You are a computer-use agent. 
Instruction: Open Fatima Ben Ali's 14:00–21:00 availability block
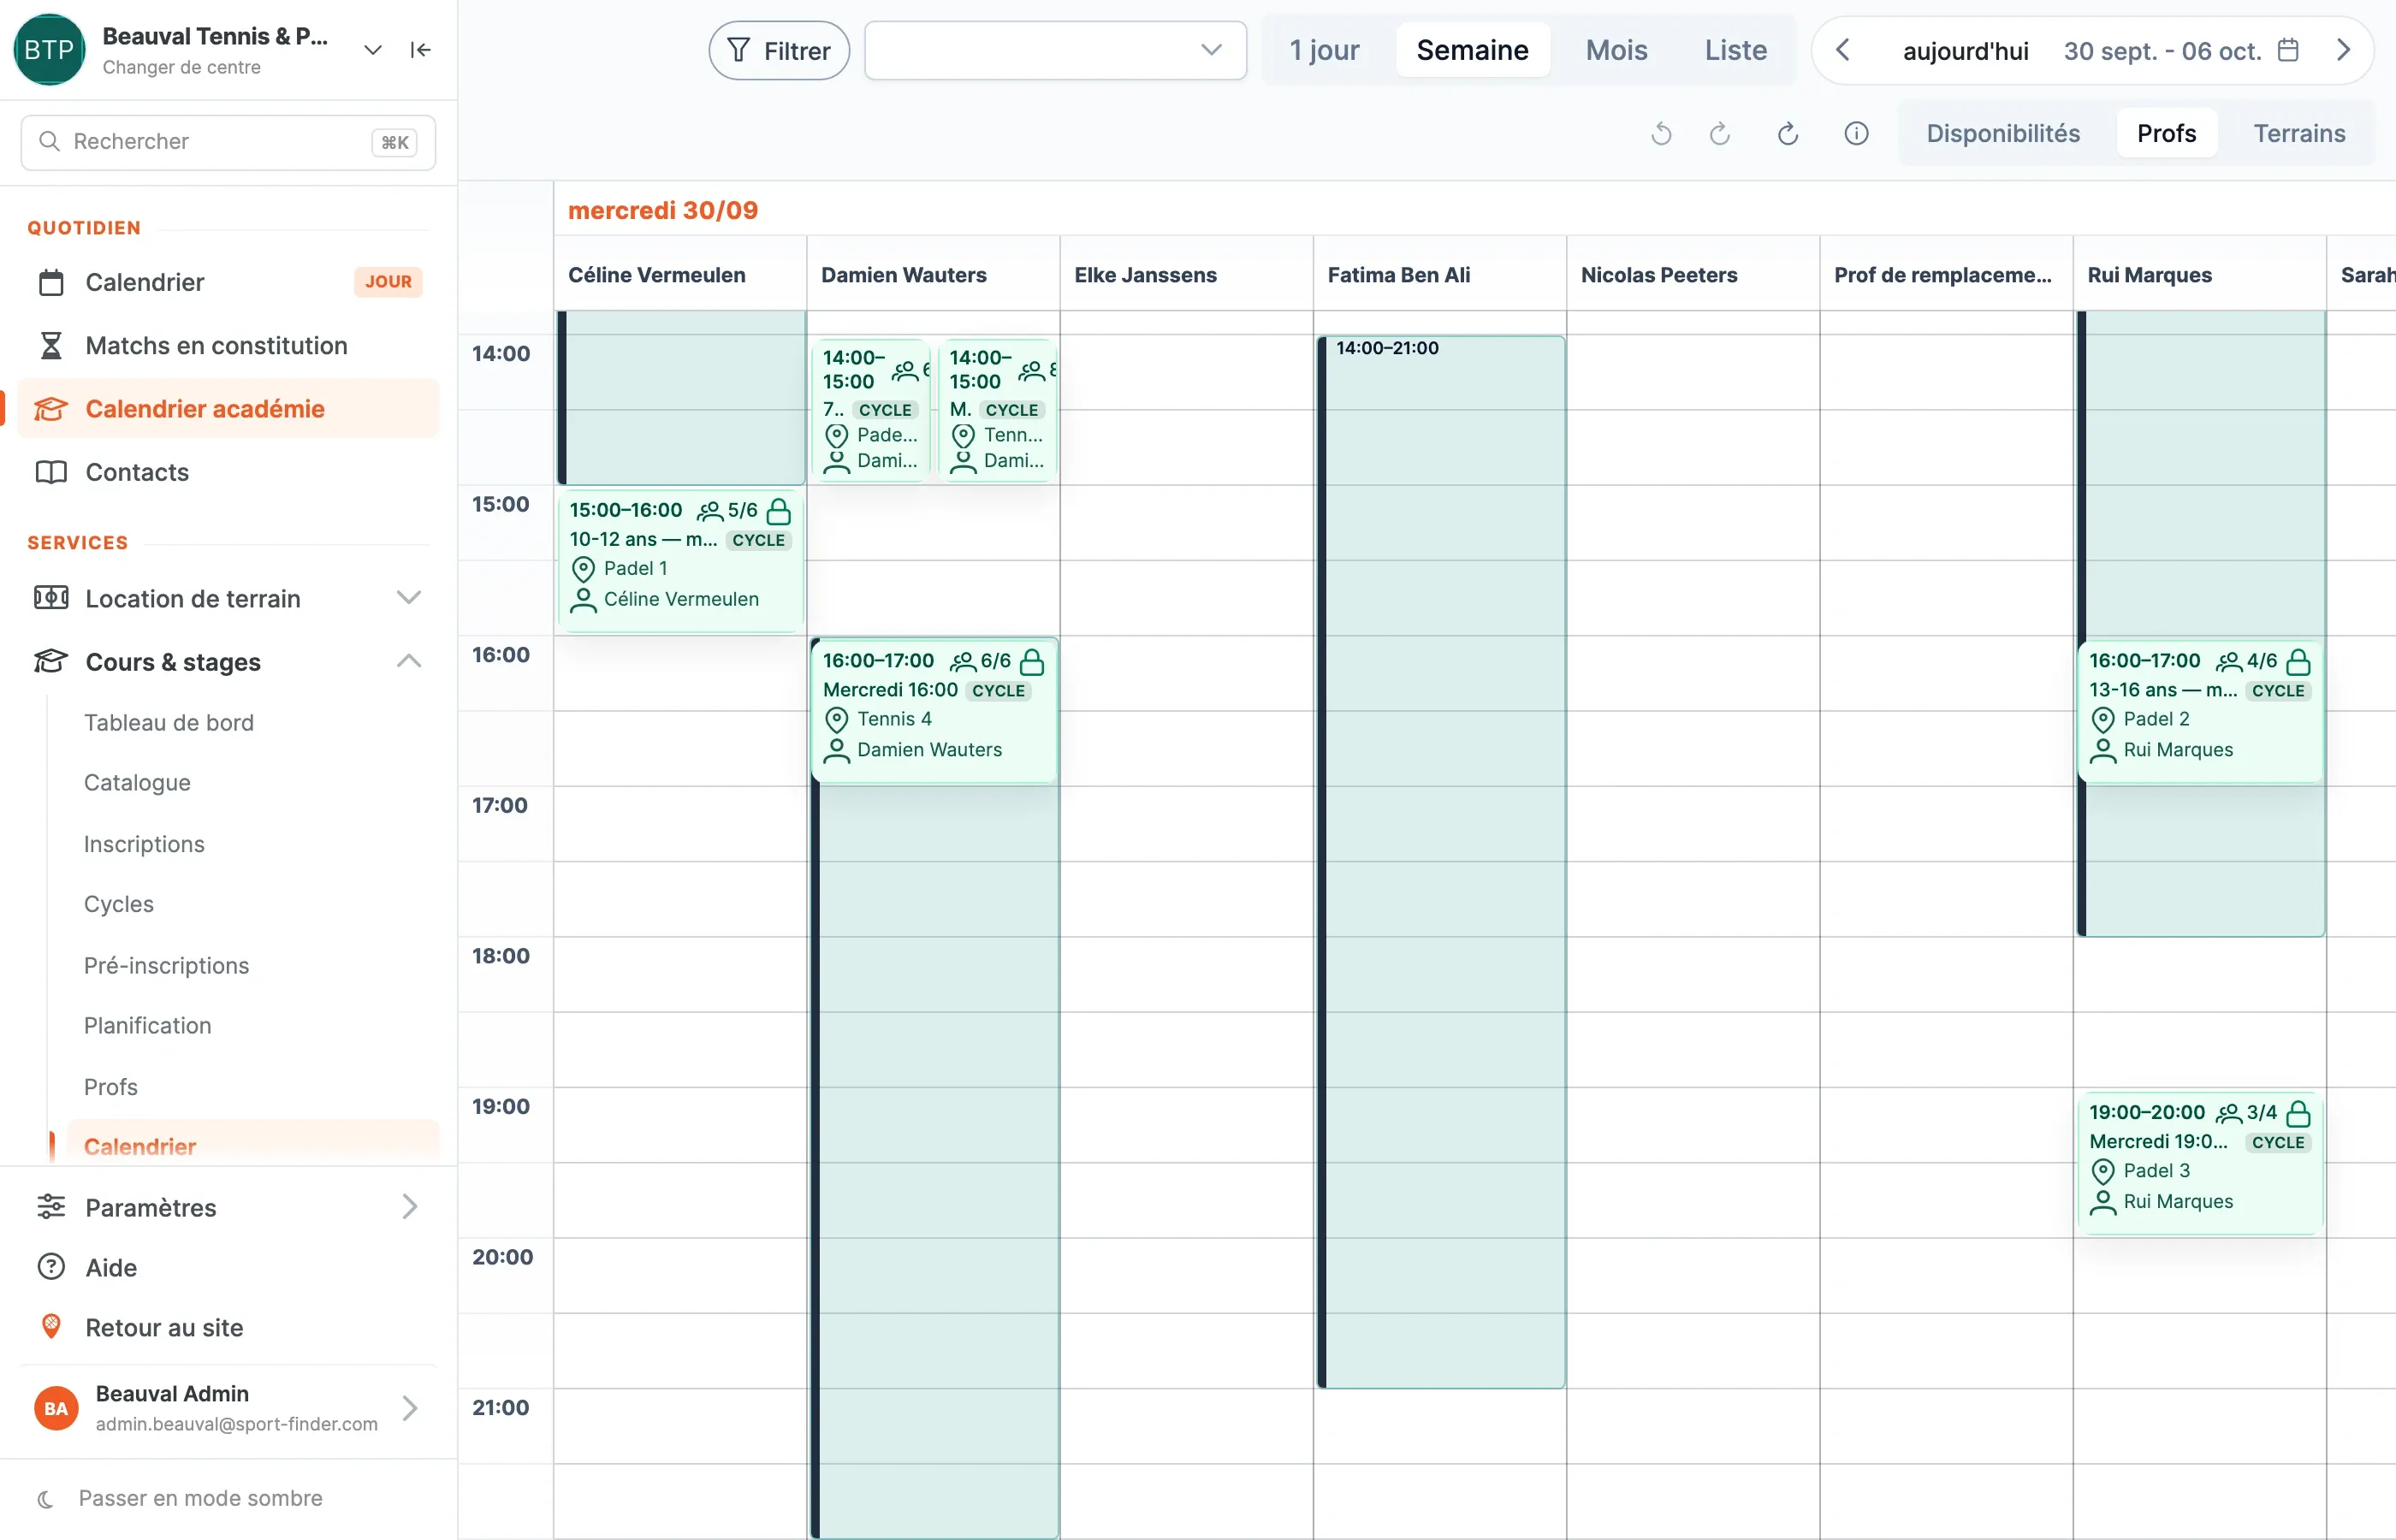point(1441,862)
